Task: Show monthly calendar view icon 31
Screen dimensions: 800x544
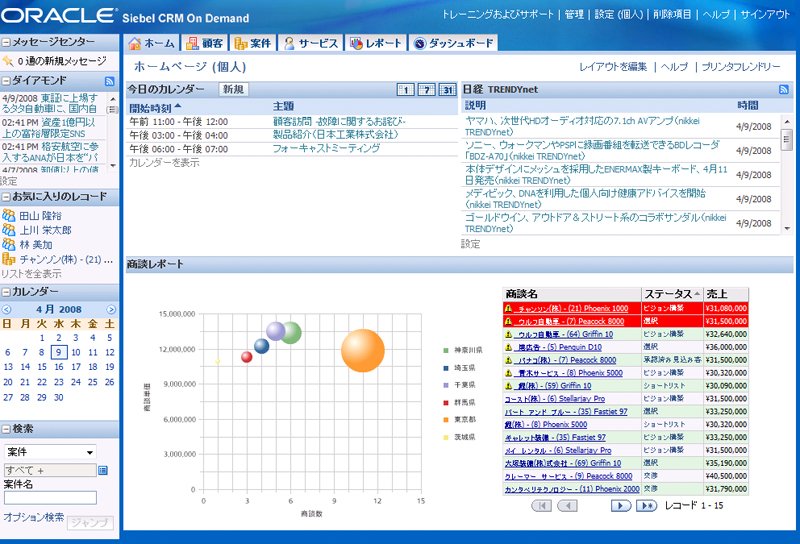Action: point(447,90)
